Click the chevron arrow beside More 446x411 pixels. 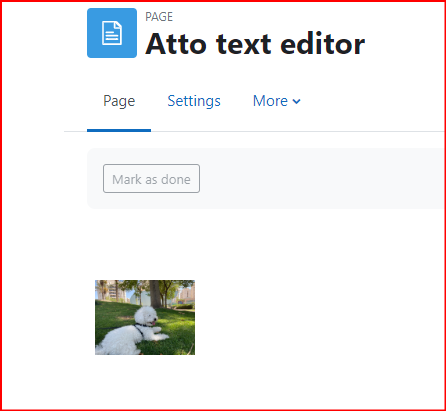[296, 101]
